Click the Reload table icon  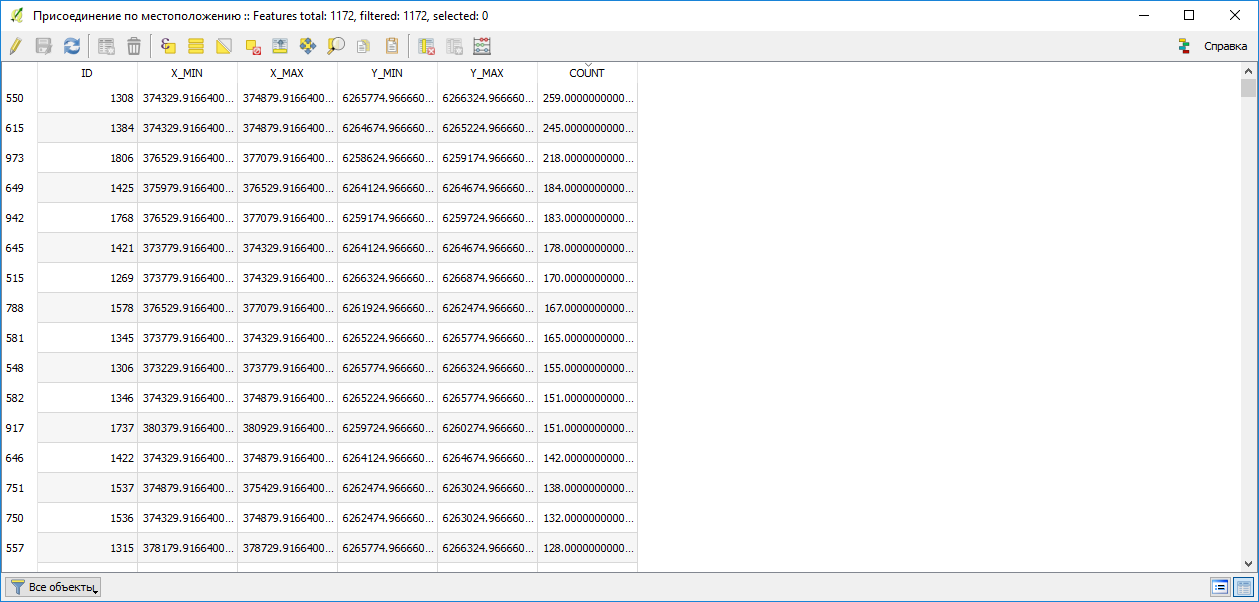click(x=72, y=46)
